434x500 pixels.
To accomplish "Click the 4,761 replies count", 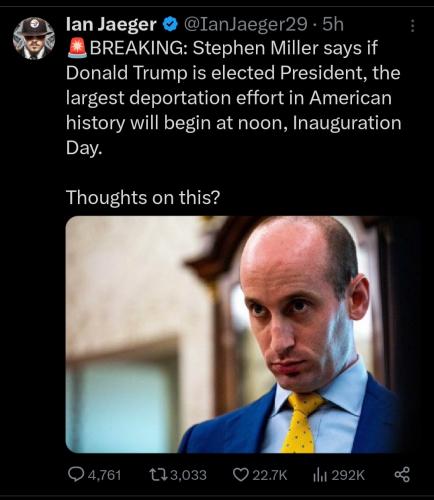I will click(x=104, y=475).
